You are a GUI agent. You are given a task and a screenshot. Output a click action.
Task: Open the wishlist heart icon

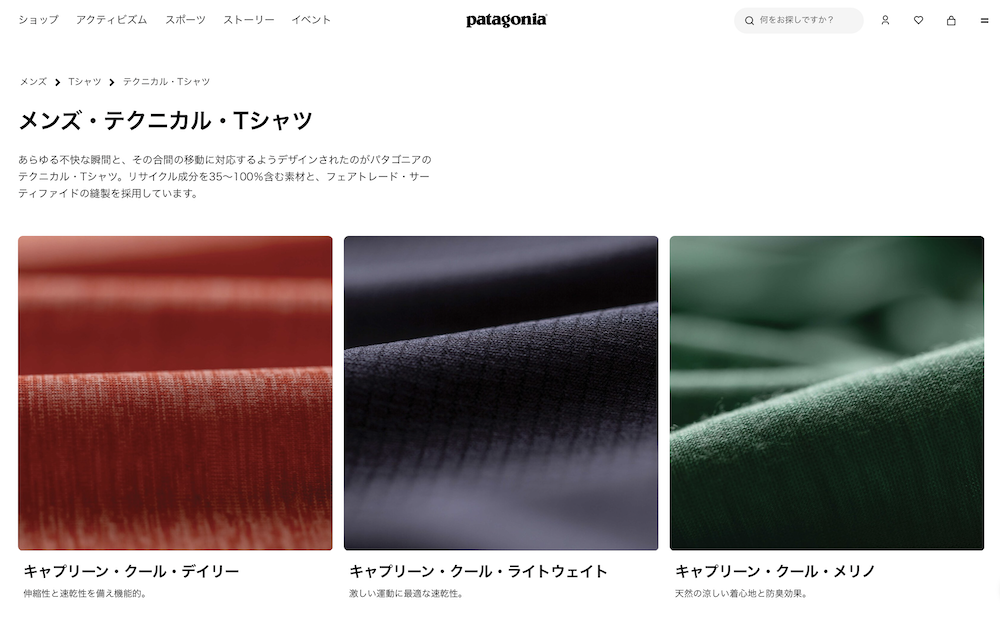(918, 20)
